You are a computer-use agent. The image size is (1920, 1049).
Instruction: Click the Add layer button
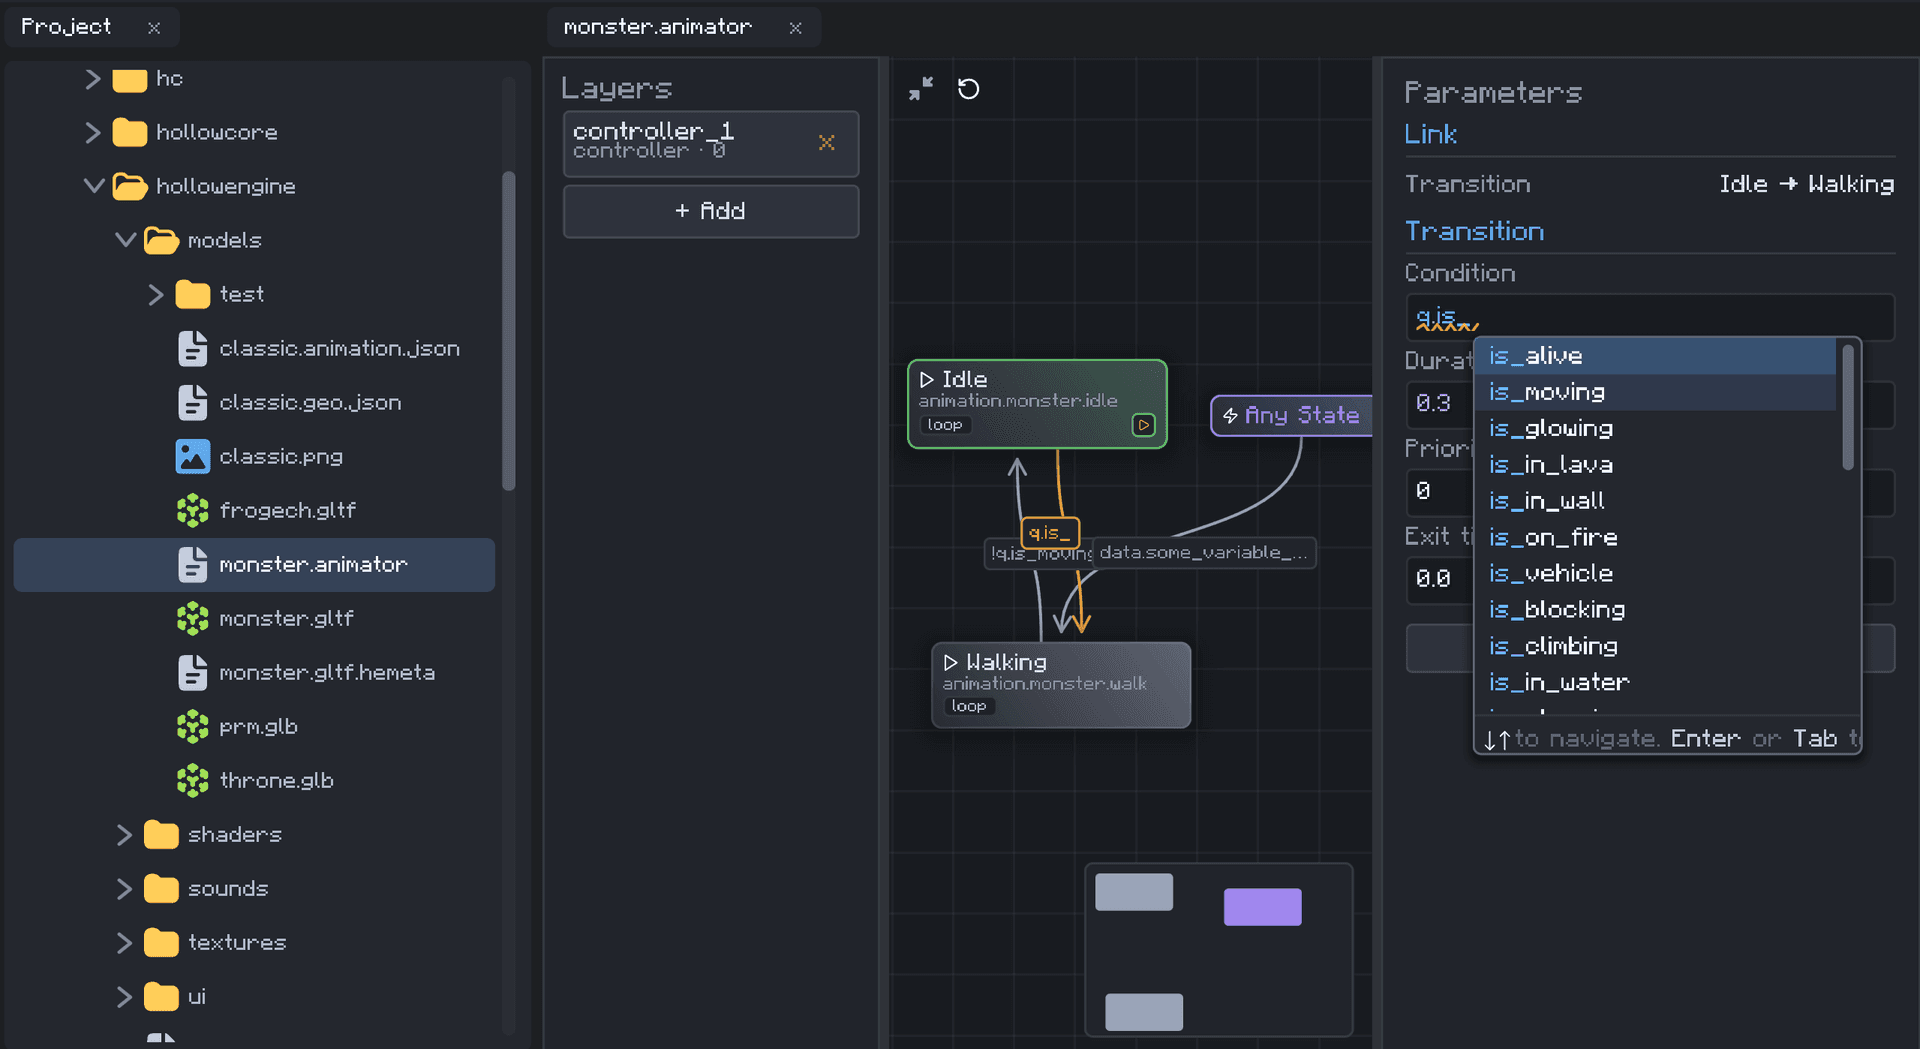pos(711,211)
